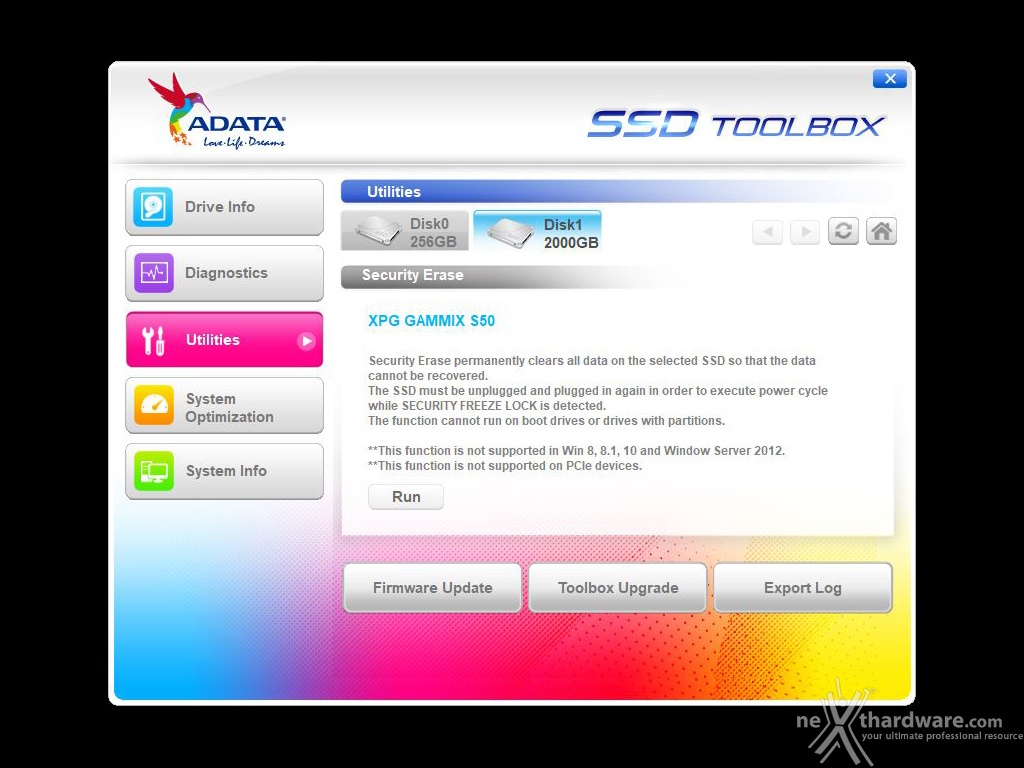Screen dimensions: 1024x768
Task: Select the Utilities menu item
Action: click(224, 340)
